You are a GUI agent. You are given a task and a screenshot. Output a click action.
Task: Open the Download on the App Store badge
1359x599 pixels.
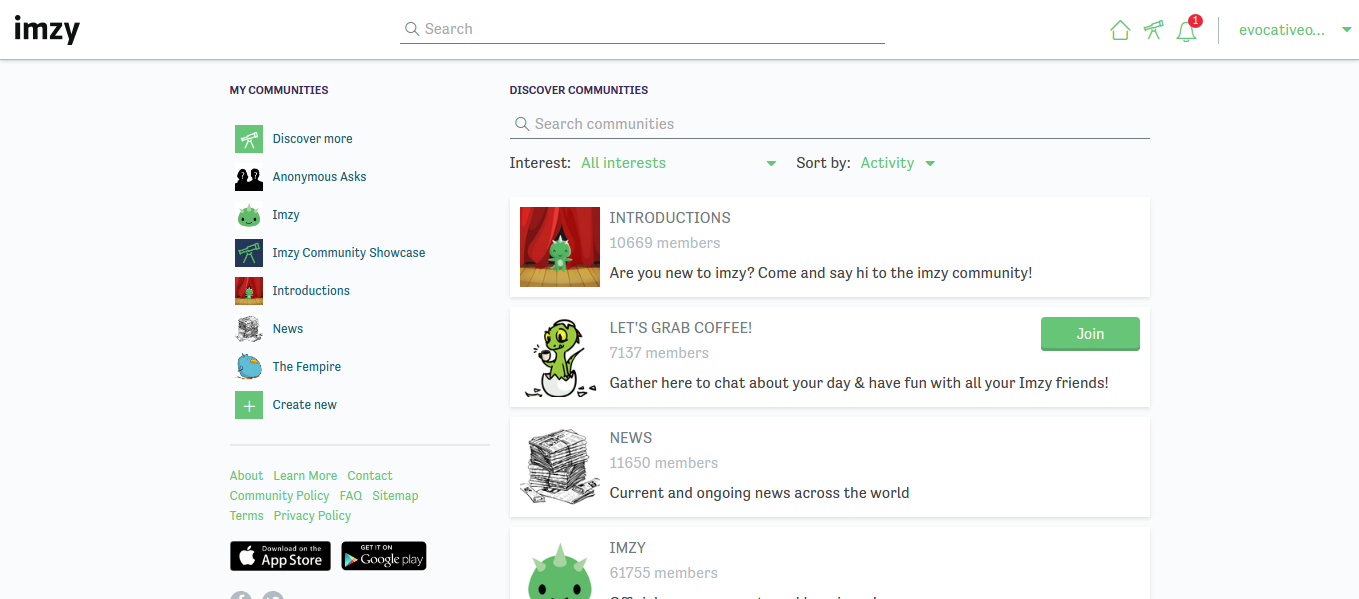pyautogui.click(x=280, y=556)
